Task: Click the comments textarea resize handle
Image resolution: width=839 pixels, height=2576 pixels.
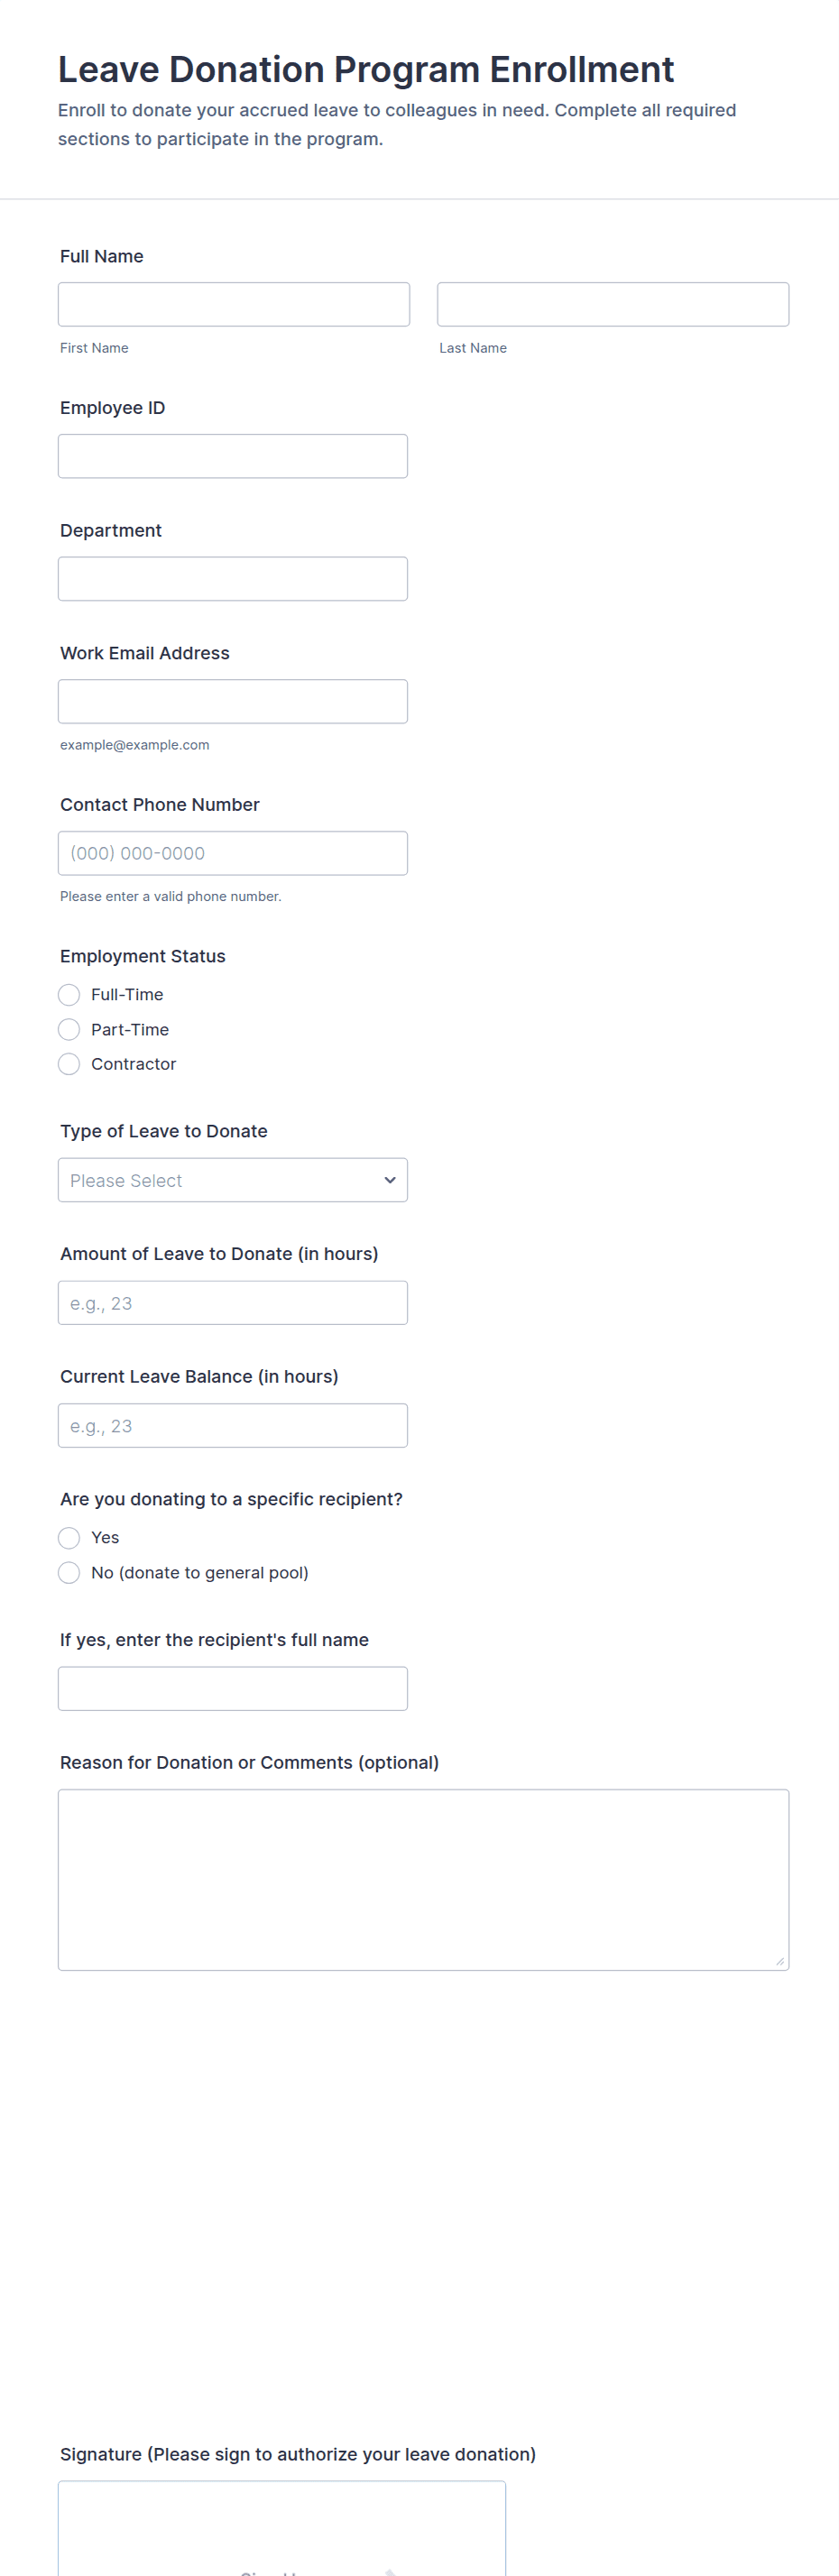Action: pos(779,1961)
